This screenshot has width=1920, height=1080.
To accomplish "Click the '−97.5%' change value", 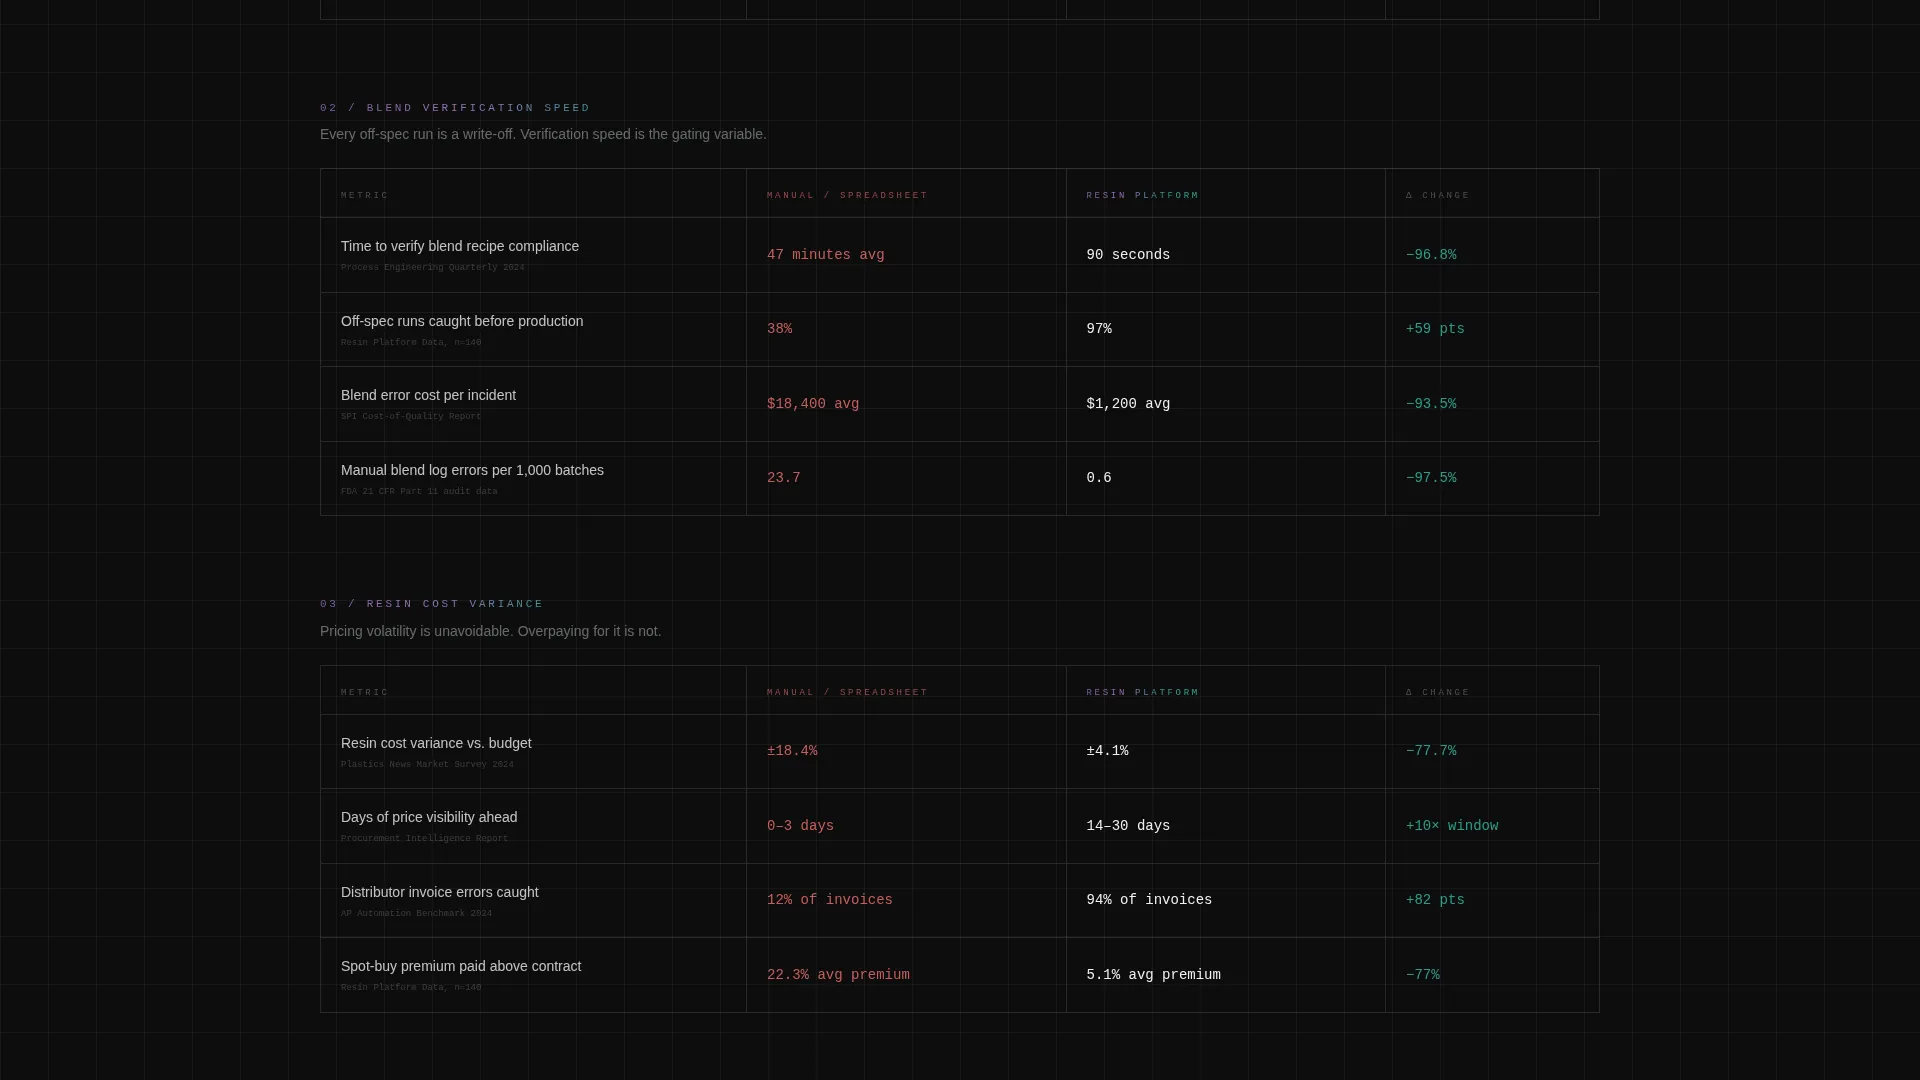I will (1431, 478).
